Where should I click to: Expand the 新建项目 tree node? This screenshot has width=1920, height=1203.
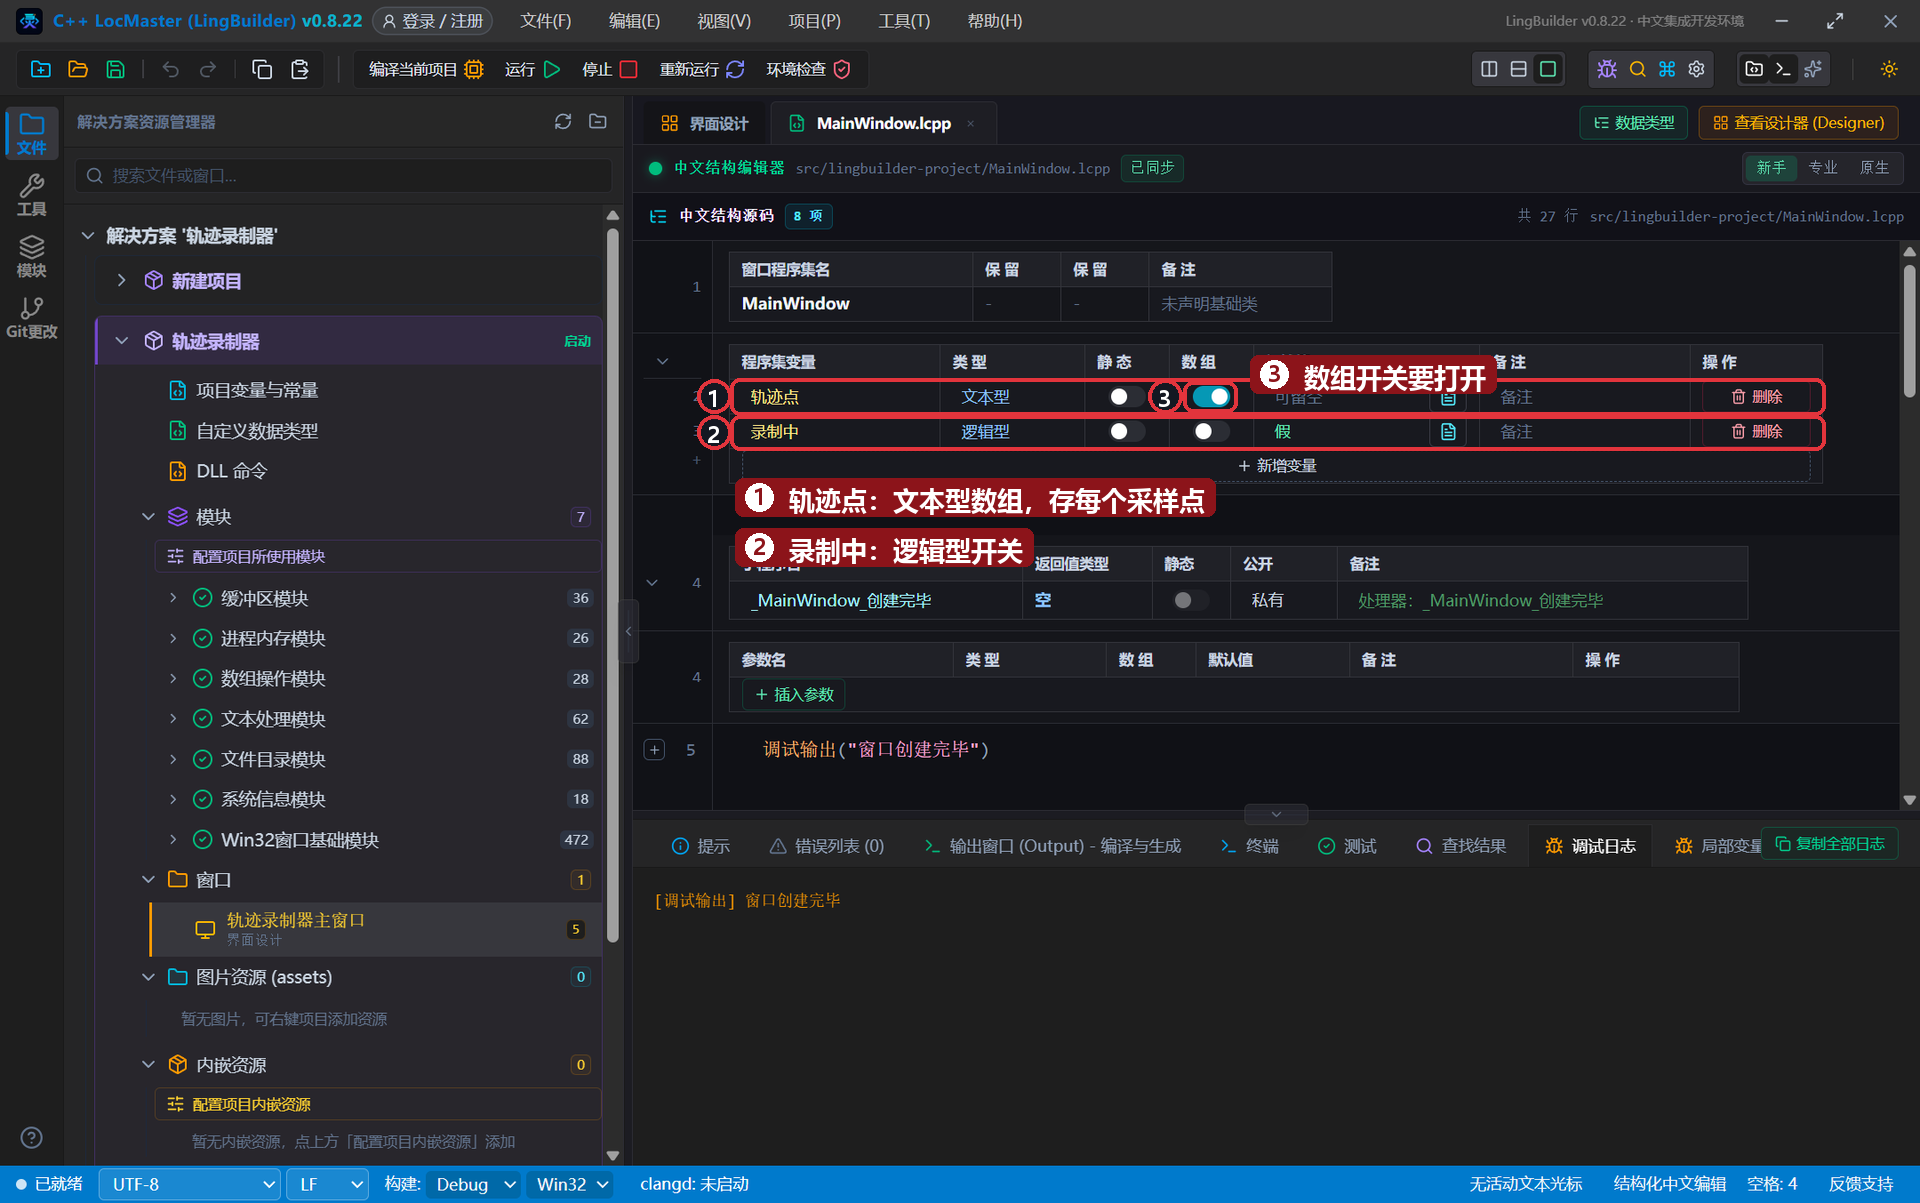pyautogui.click(x=122, y=280)
